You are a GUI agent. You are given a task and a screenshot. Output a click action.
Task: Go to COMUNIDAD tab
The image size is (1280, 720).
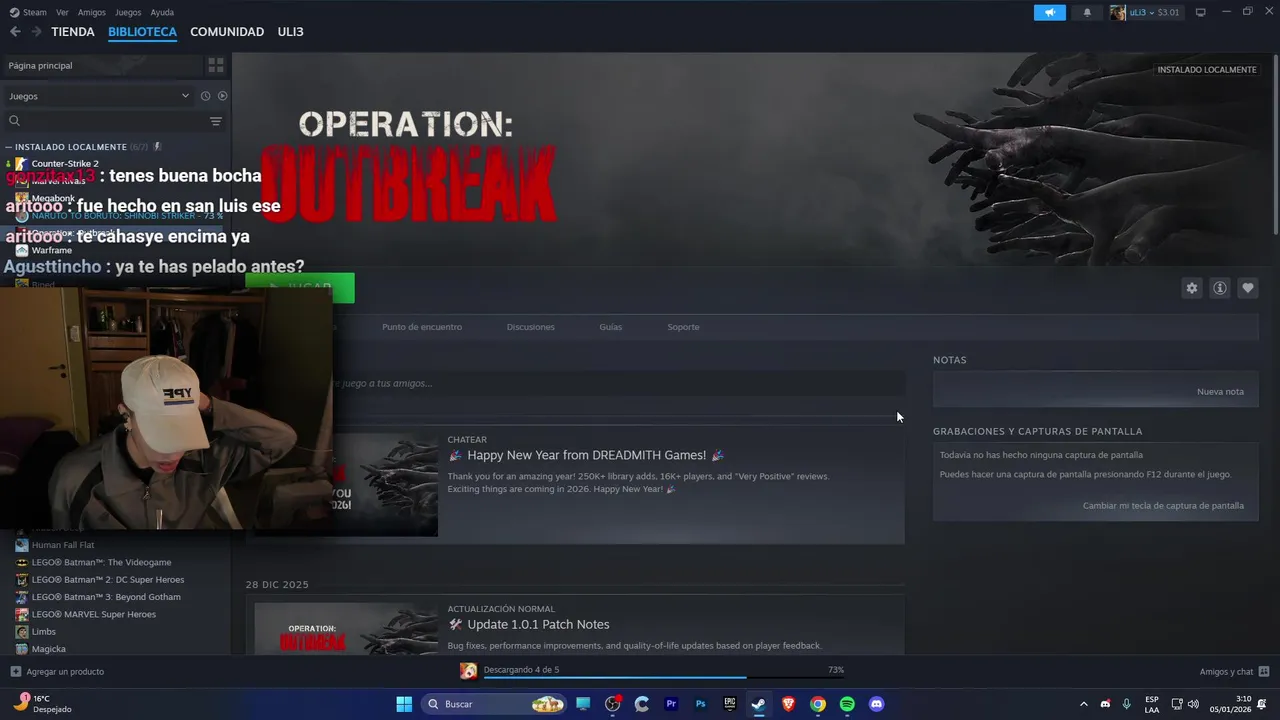click(x=227, y=32)
